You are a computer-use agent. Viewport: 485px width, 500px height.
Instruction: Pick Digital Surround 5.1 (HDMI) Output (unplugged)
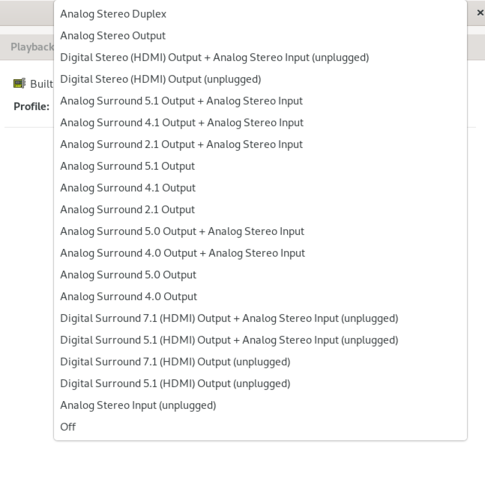point(260,384)
